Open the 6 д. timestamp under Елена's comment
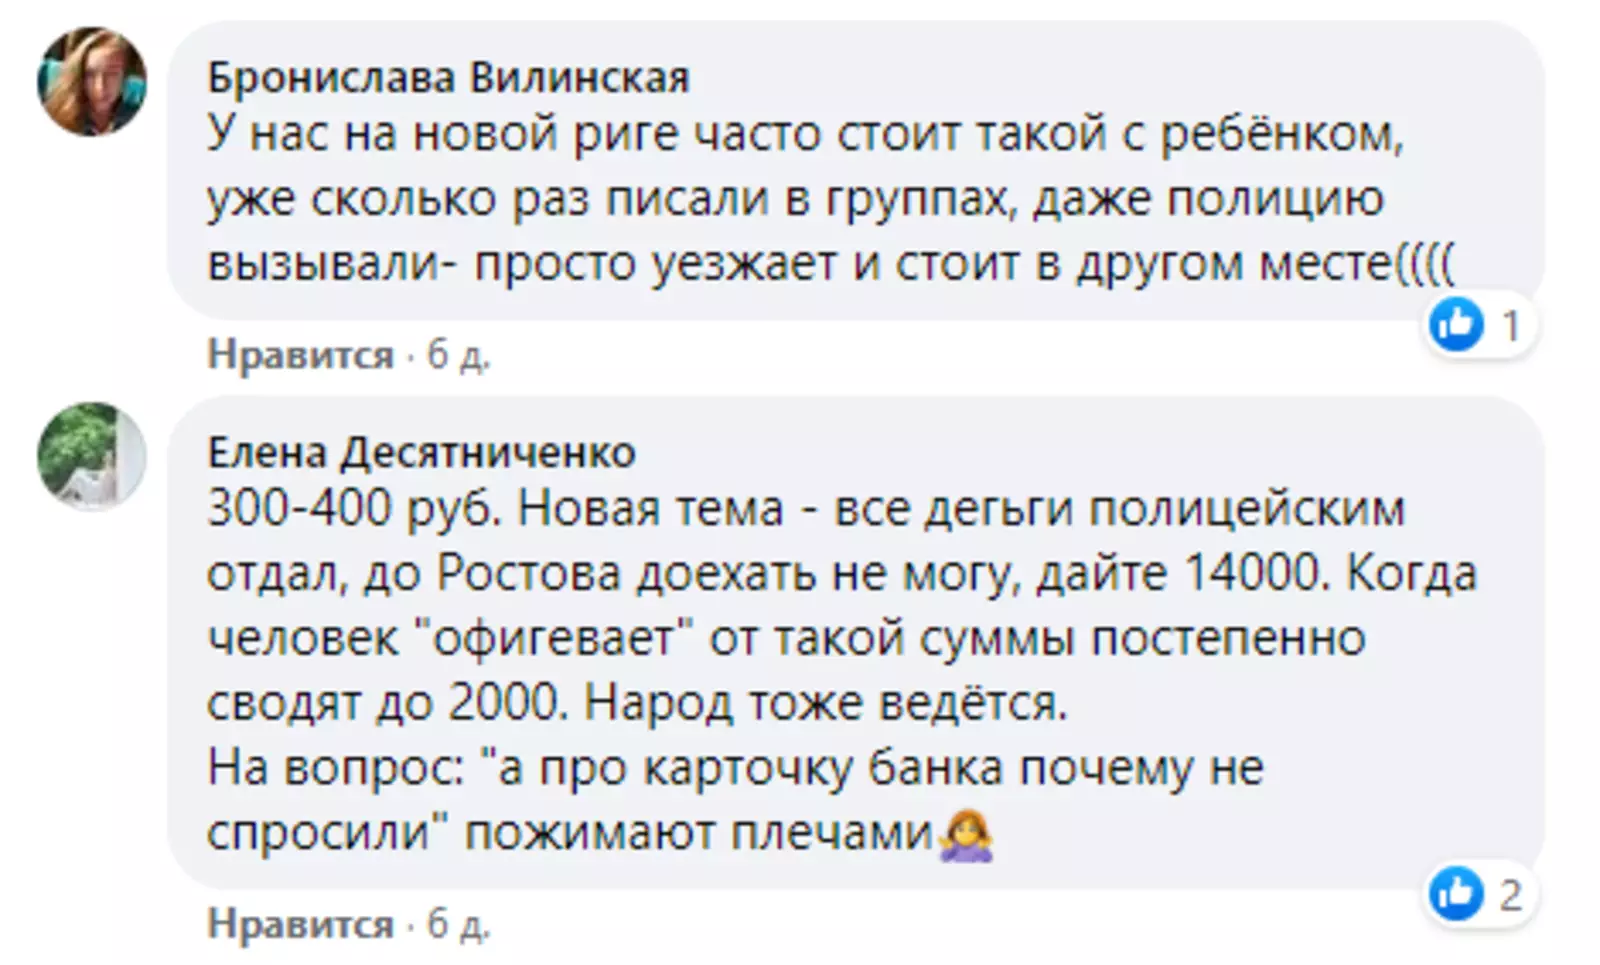1600x965 pixels. coord(458,923)
